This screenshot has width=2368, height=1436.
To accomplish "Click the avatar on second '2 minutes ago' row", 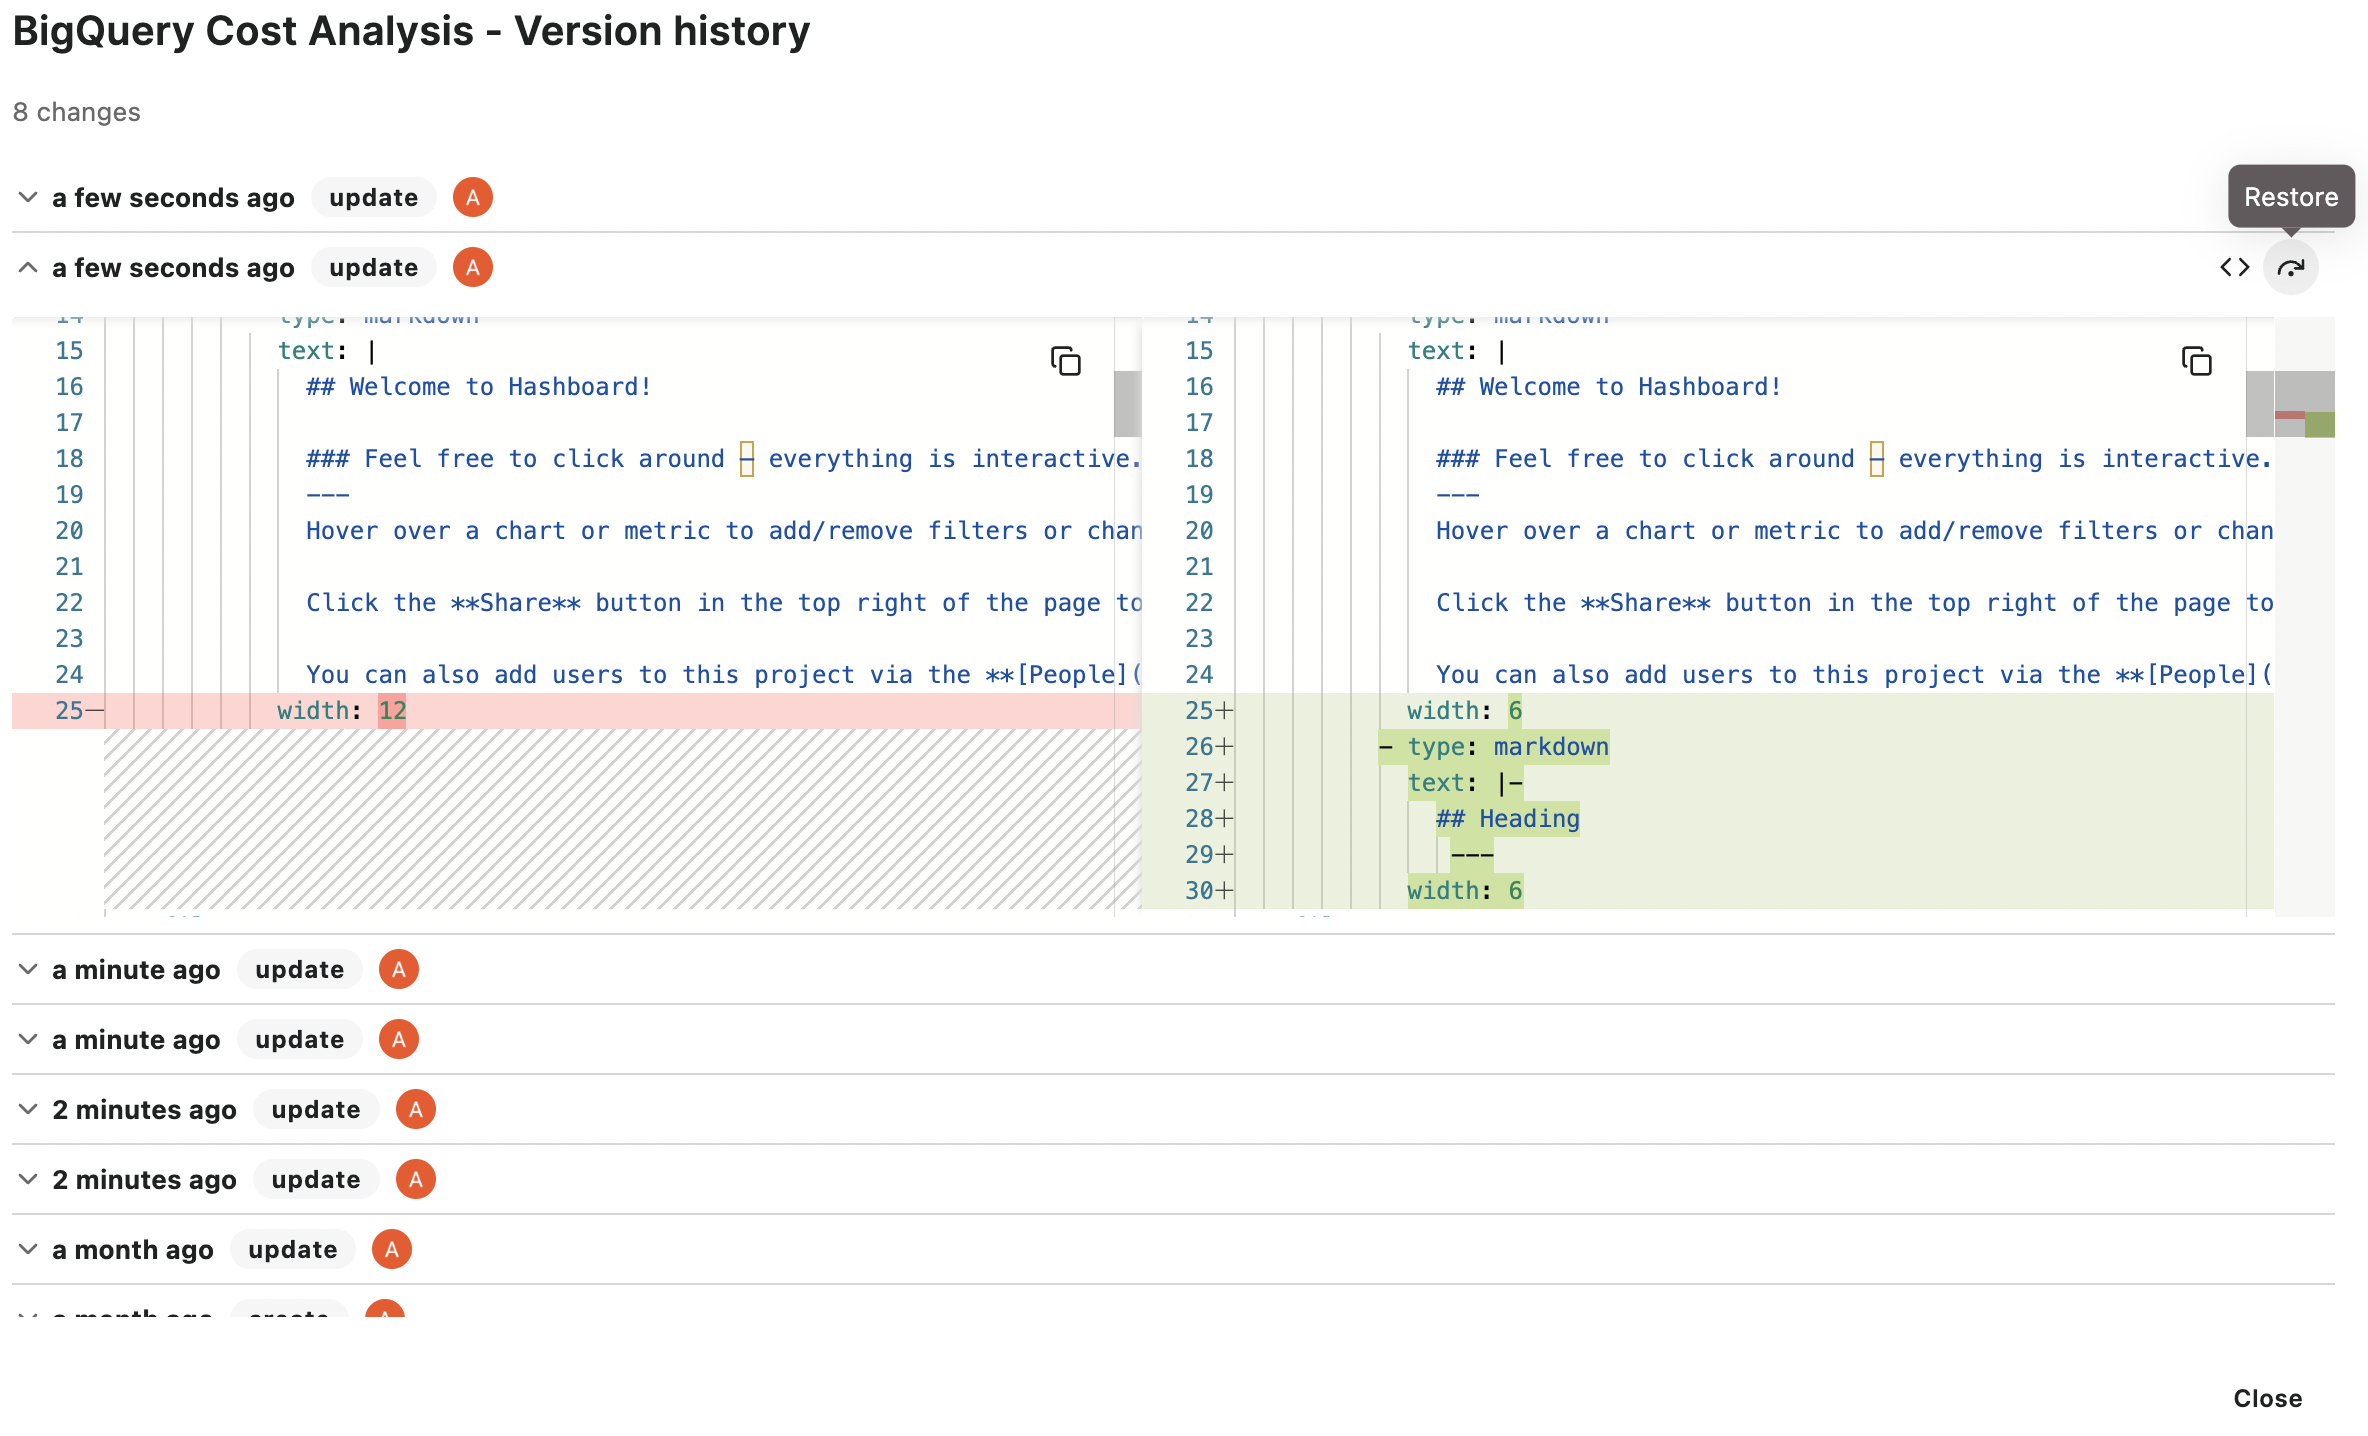I will pyautogui.click(x=416, y=1180).
